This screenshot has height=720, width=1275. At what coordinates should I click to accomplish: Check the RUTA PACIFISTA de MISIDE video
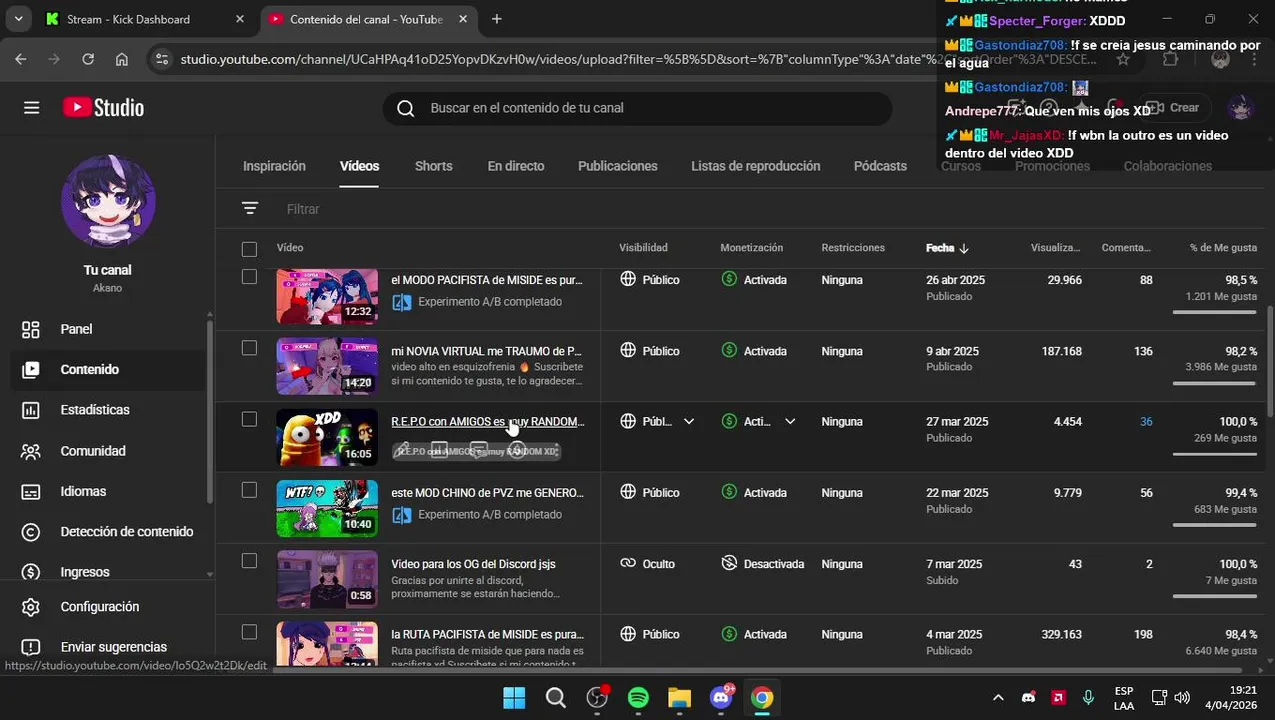[249, 632]
